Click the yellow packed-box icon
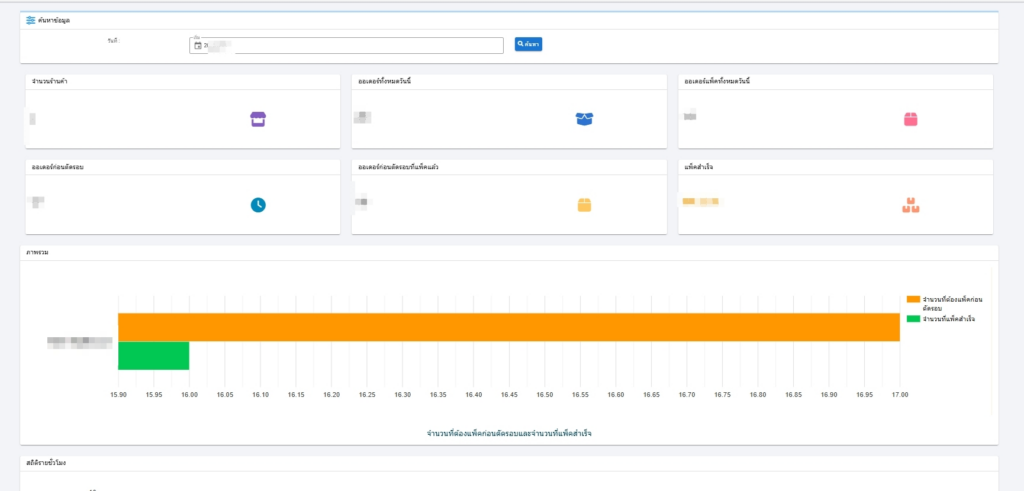1024x491 pixels. coord(584,205)
